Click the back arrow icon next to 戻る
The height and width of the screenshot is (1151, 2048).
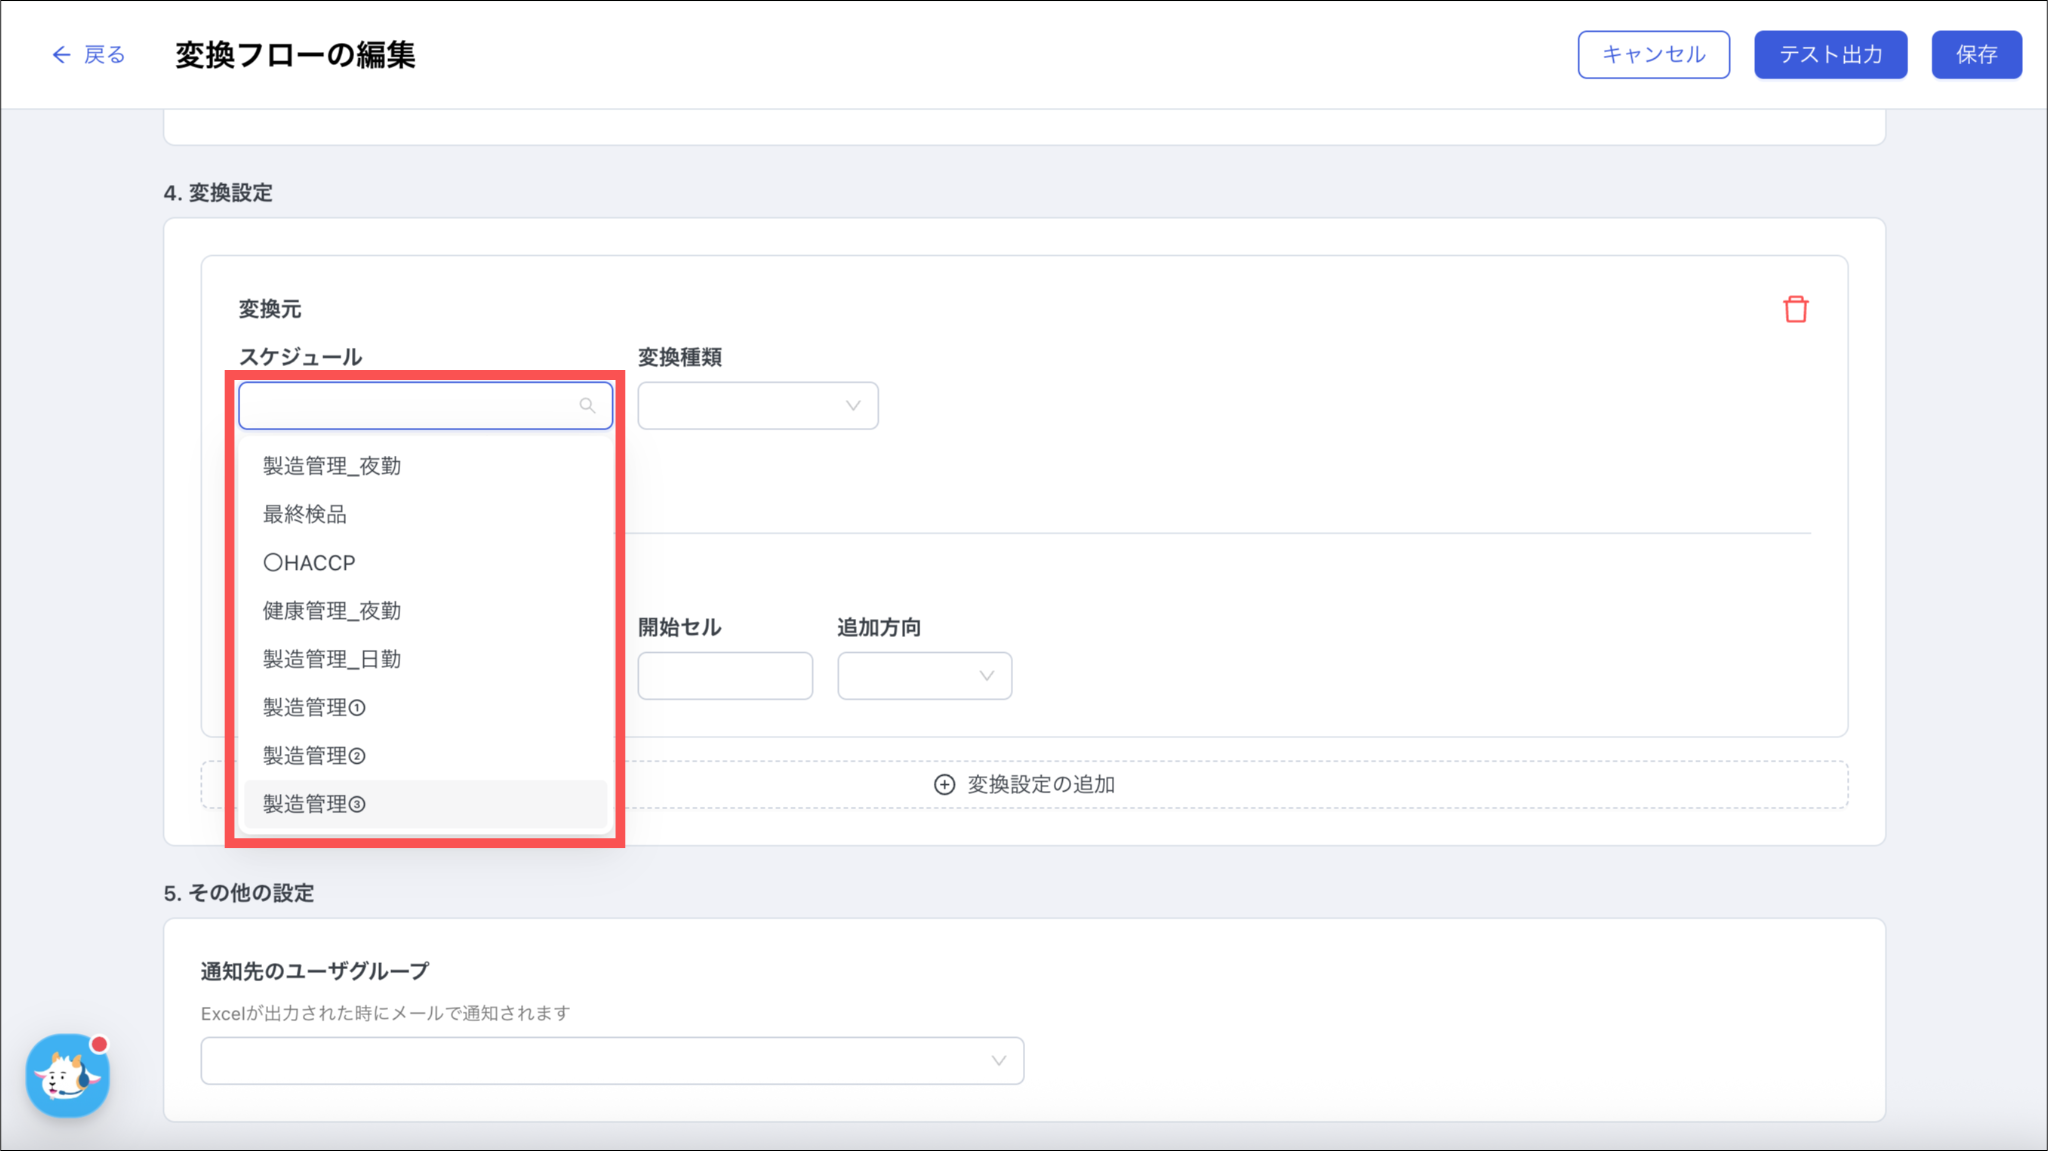(61, 54)
